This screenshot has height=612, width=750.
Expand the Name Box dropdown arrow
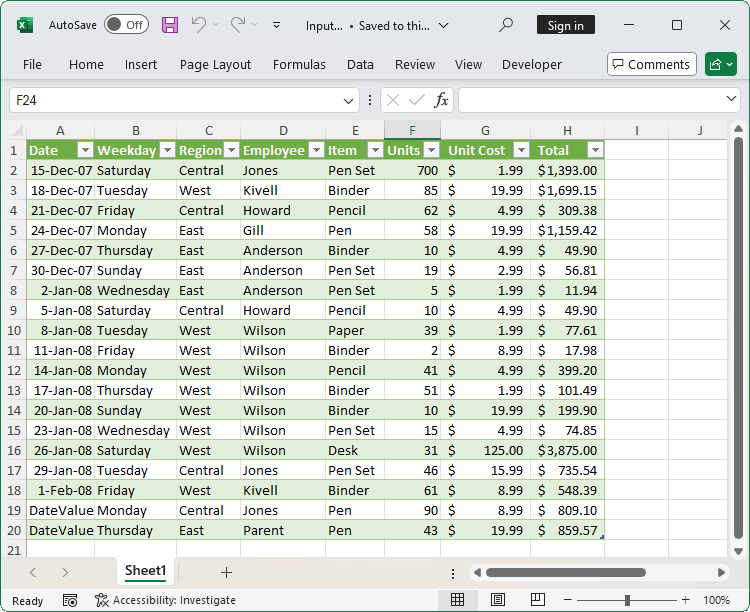click(x=349, y=100)
